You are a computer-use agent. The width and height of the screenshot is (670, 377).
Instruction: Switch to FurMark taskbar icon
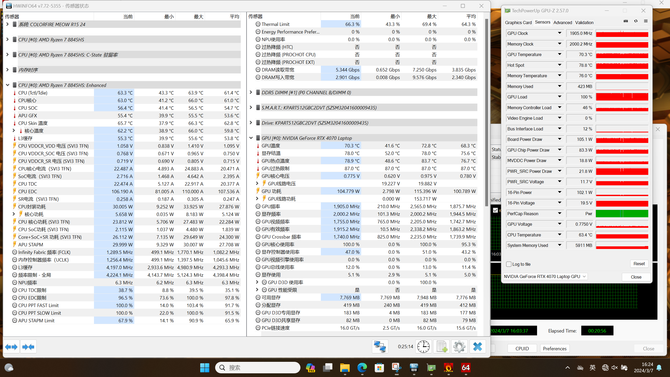click(x=448, y=368)
